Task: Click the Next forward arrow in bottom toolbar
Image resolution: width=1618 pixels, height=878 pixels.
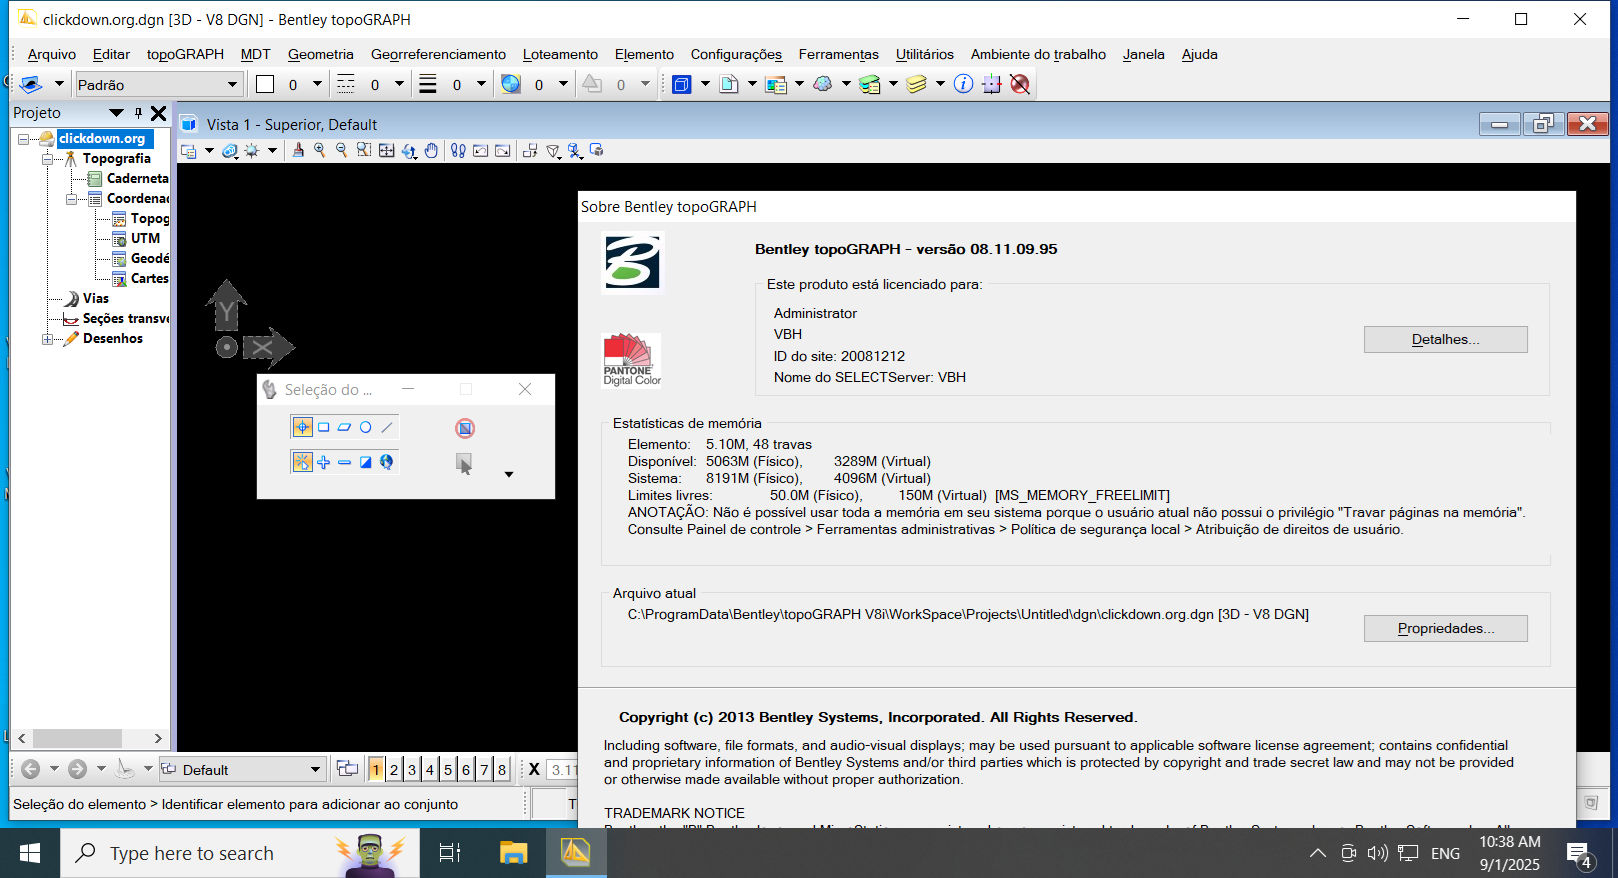Action: pyautogui.click(x=77, y=769)
